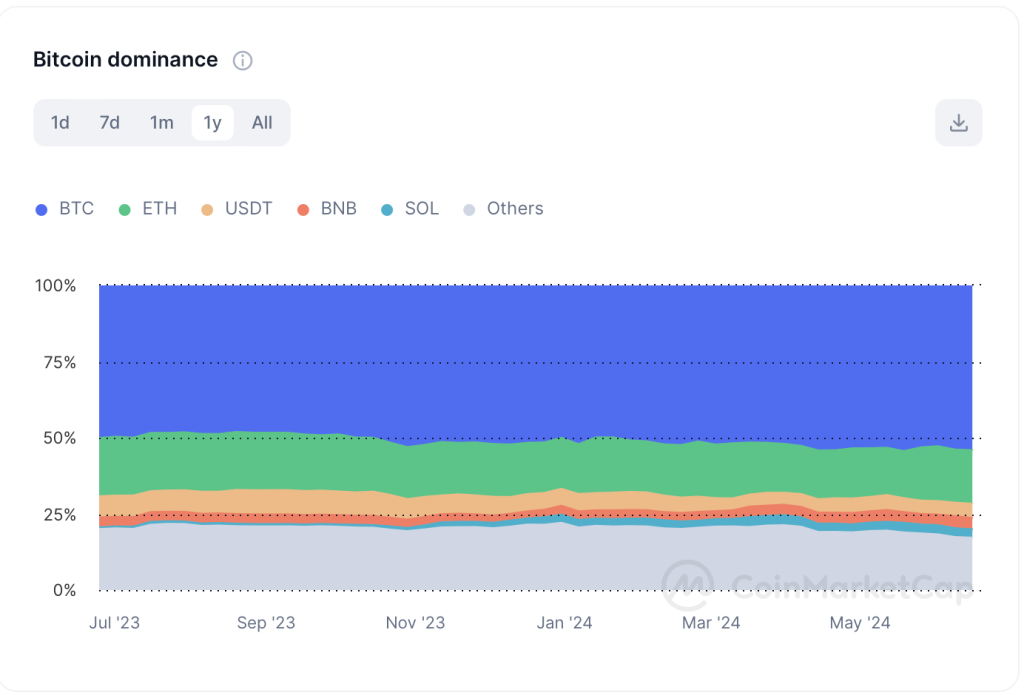The image size is (1024, 695).
Task: Click the May '24 axis label
Action: pyautogui.click(x=860, y=623)
